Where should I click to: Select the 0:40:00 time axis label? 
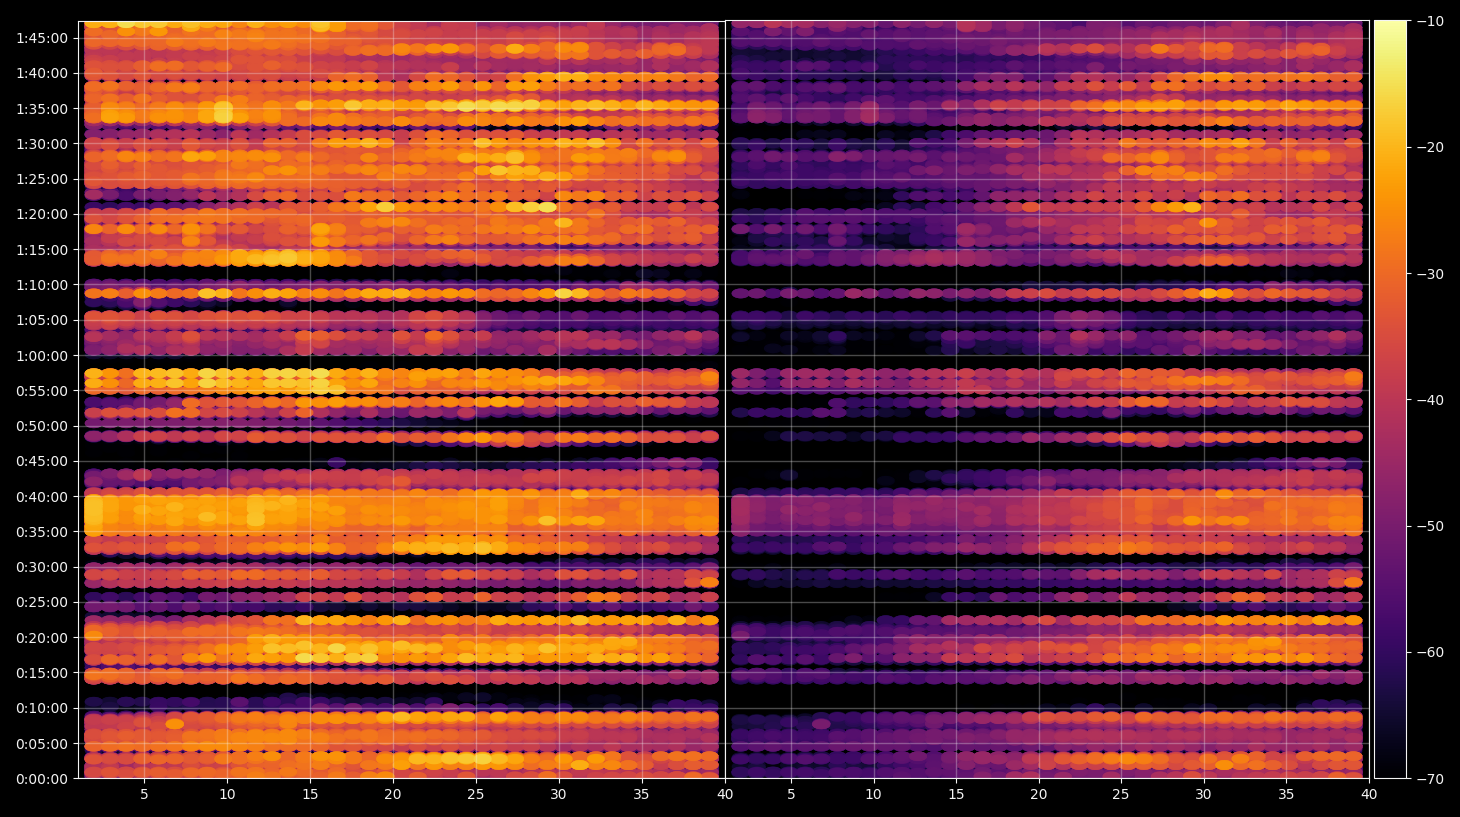tap(42, 497)
